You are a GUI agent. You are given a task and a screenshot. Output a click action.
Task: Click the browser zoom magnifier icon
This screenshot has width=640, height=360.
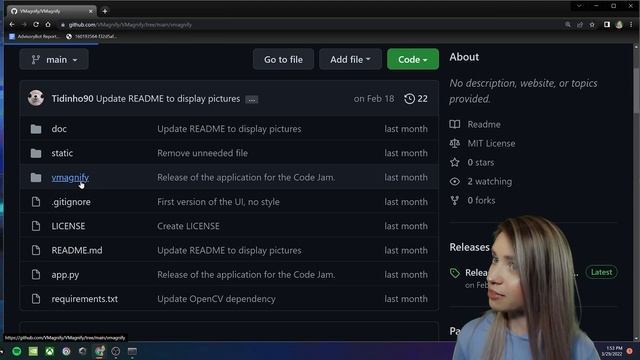[568, 24]
